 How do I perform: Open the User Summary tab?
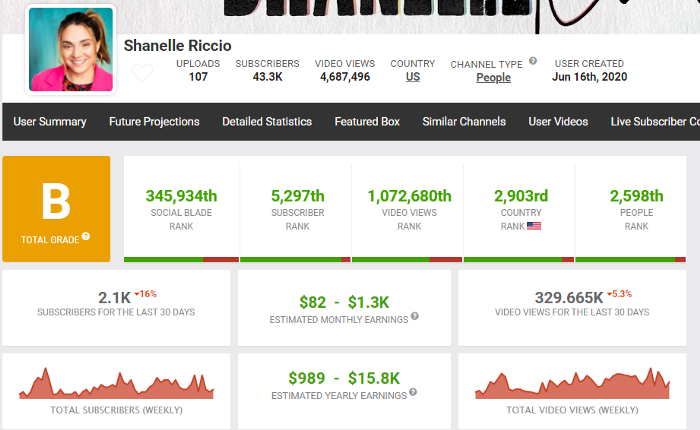pos(50,122)
